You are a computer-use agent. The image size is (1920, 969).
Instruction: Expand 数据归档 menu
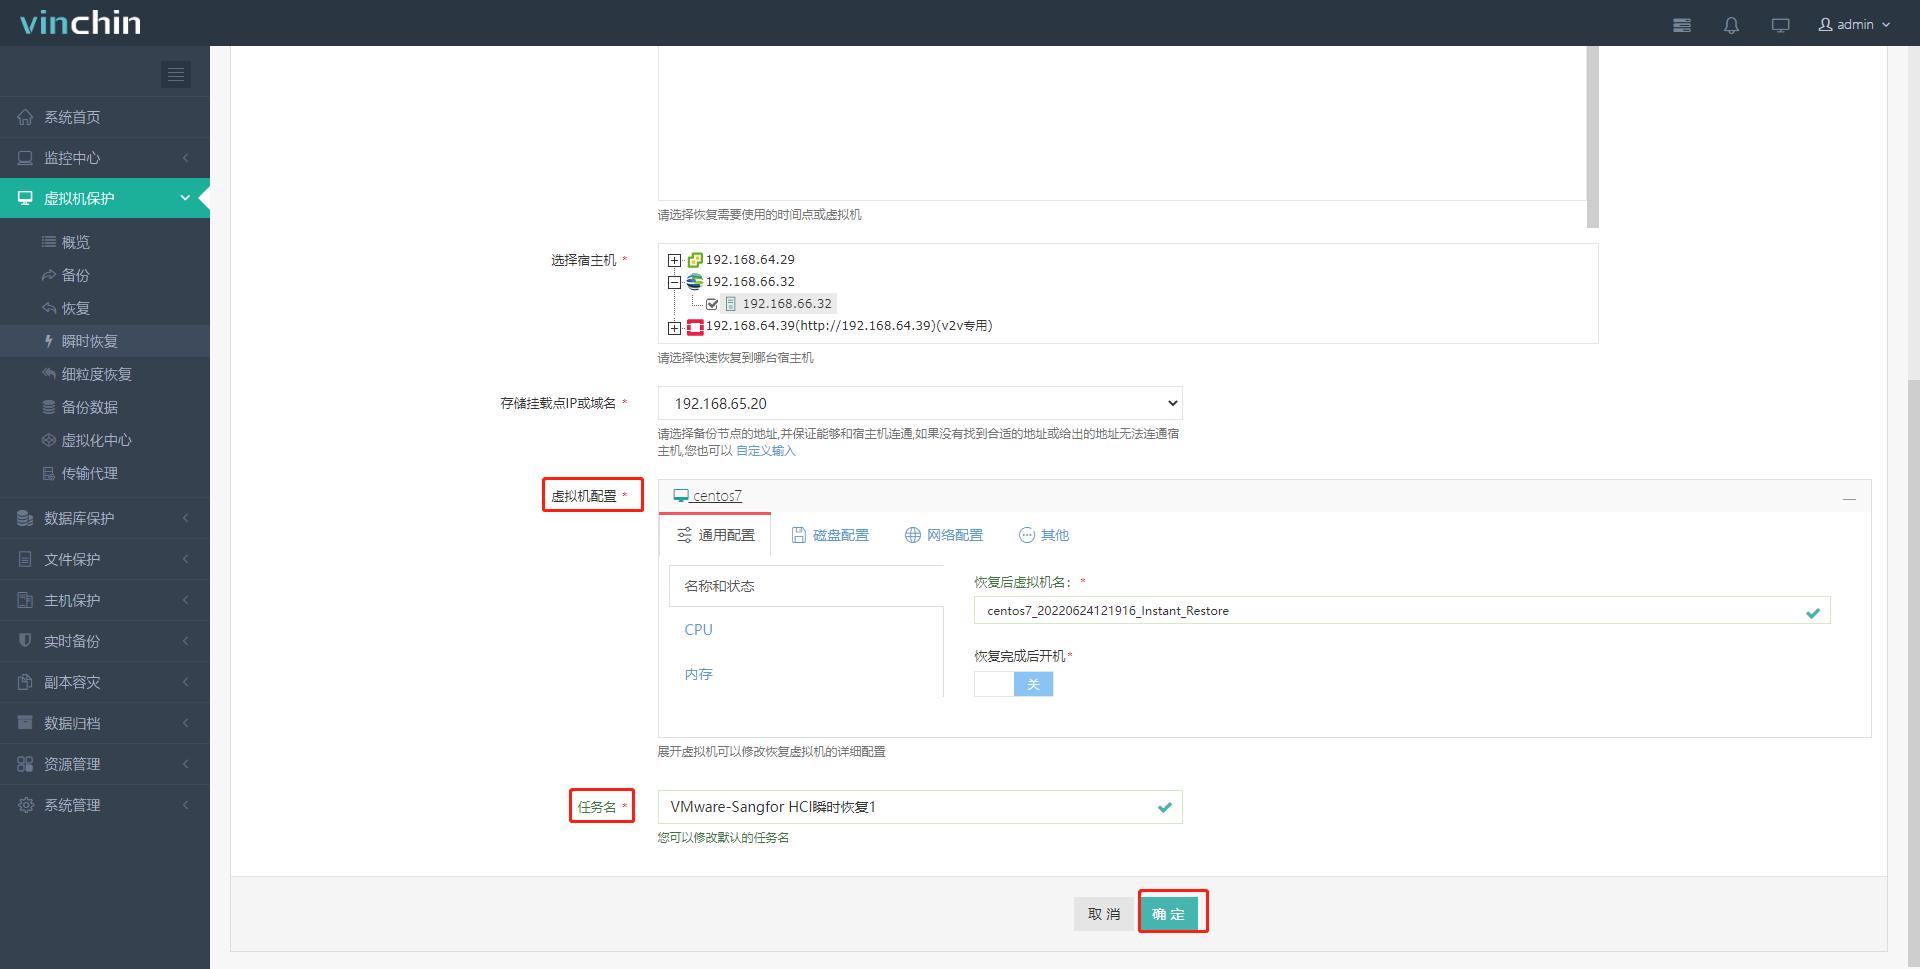[x=105, y=723]
